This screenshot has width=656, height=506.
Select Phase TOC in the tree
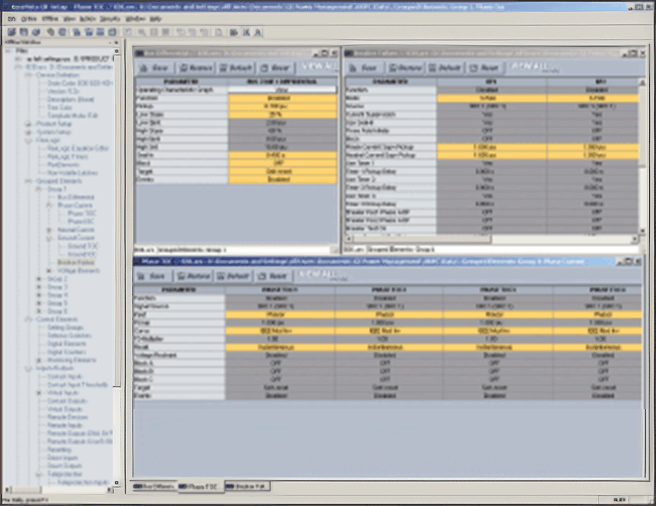pos(82,213)
